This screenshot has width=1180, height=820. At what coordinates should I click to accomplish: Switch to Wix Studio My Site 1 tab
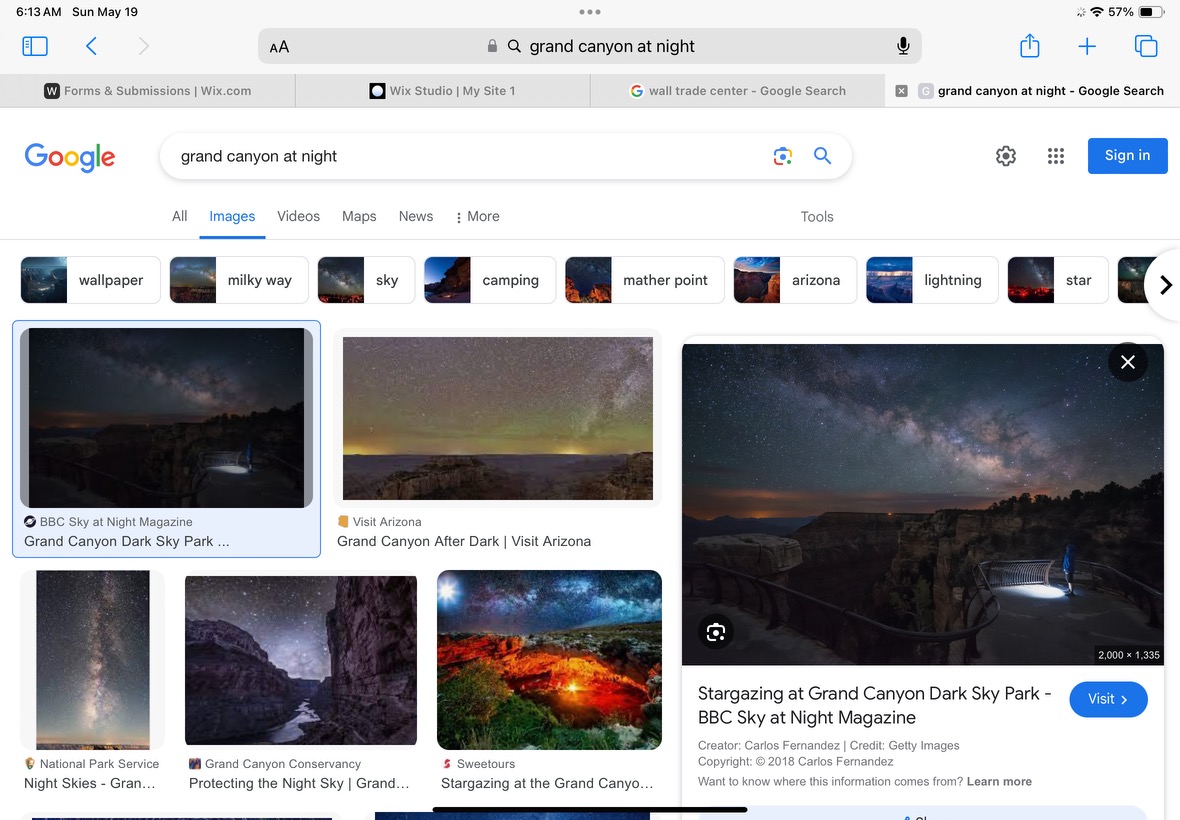click(x=442, y=91)
